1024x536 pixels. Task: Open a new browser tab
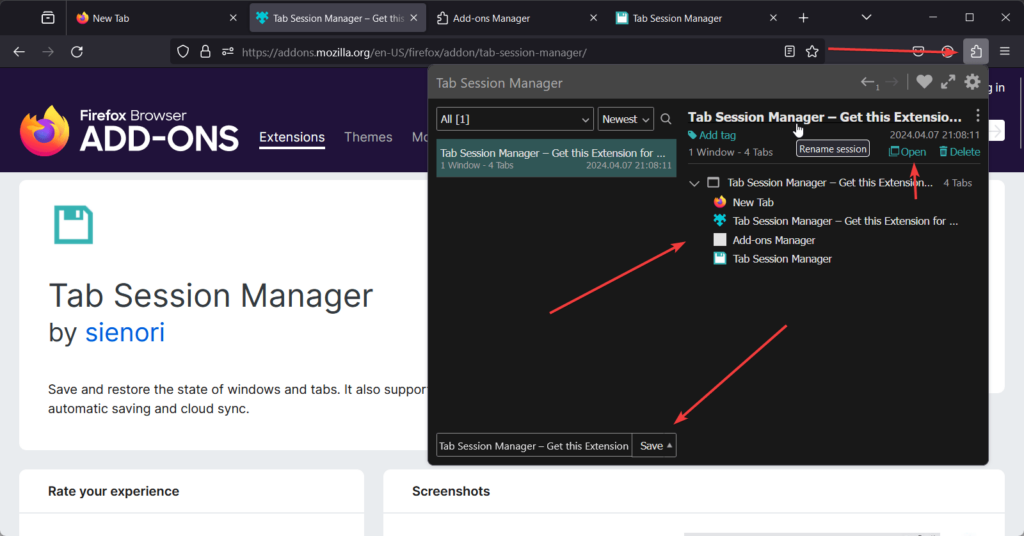pyautogui.click(x=803, y=18)
